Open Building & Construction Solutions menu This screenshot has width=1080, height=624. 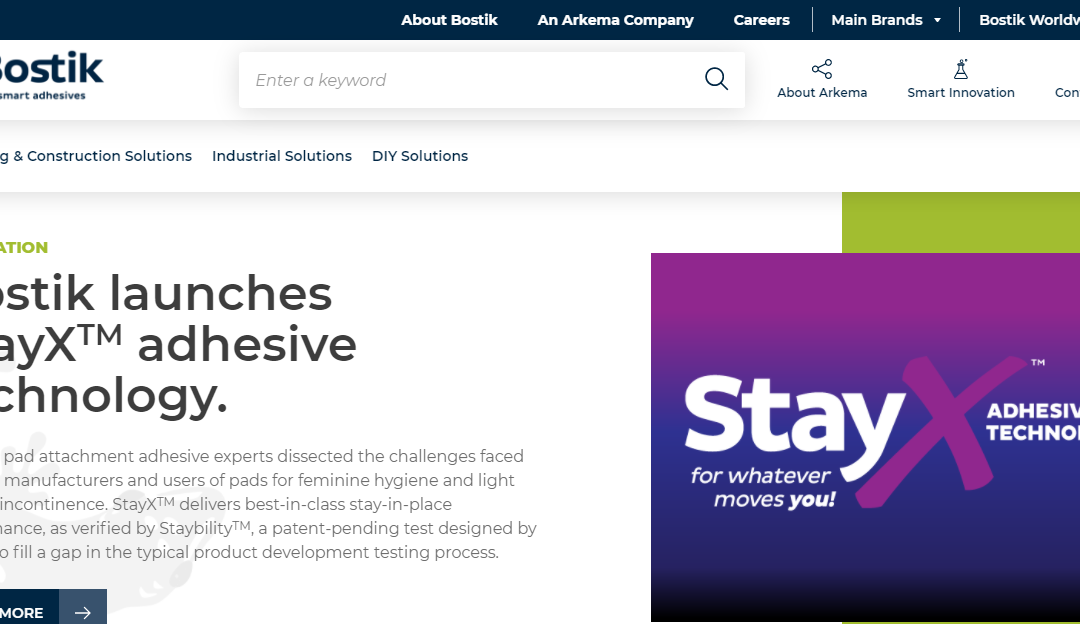pyautogui.click(x=96, y=156)
